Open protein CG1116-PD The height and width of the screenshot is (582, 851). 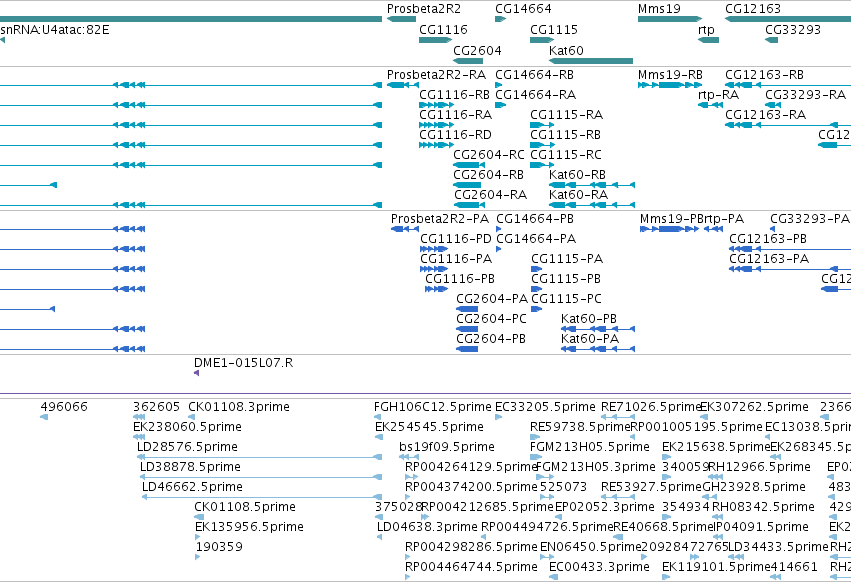pos(455,239)
